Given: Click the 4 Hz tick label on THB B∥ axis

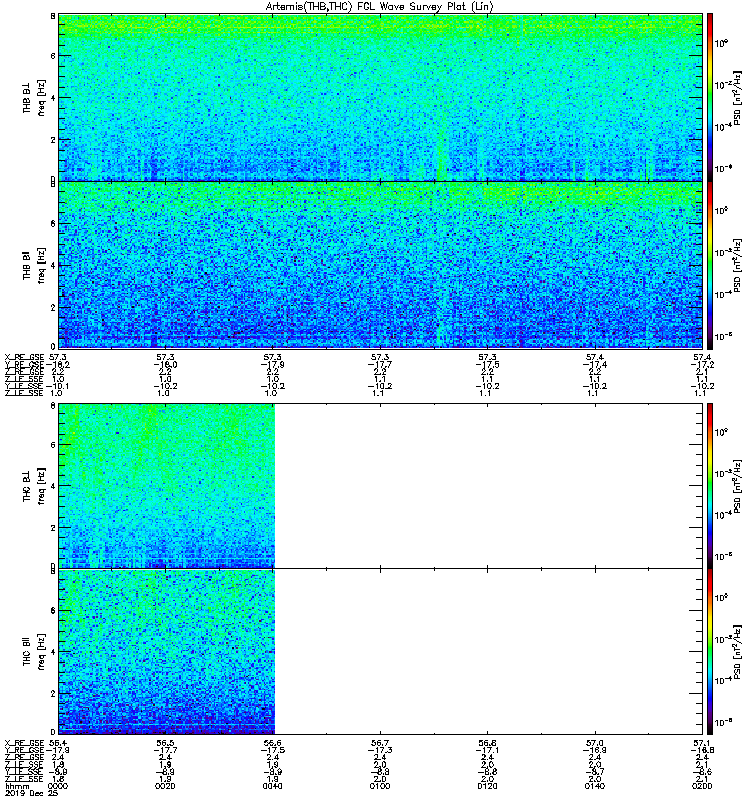Looking at the screenshot, I should click(x=53, y=265).
